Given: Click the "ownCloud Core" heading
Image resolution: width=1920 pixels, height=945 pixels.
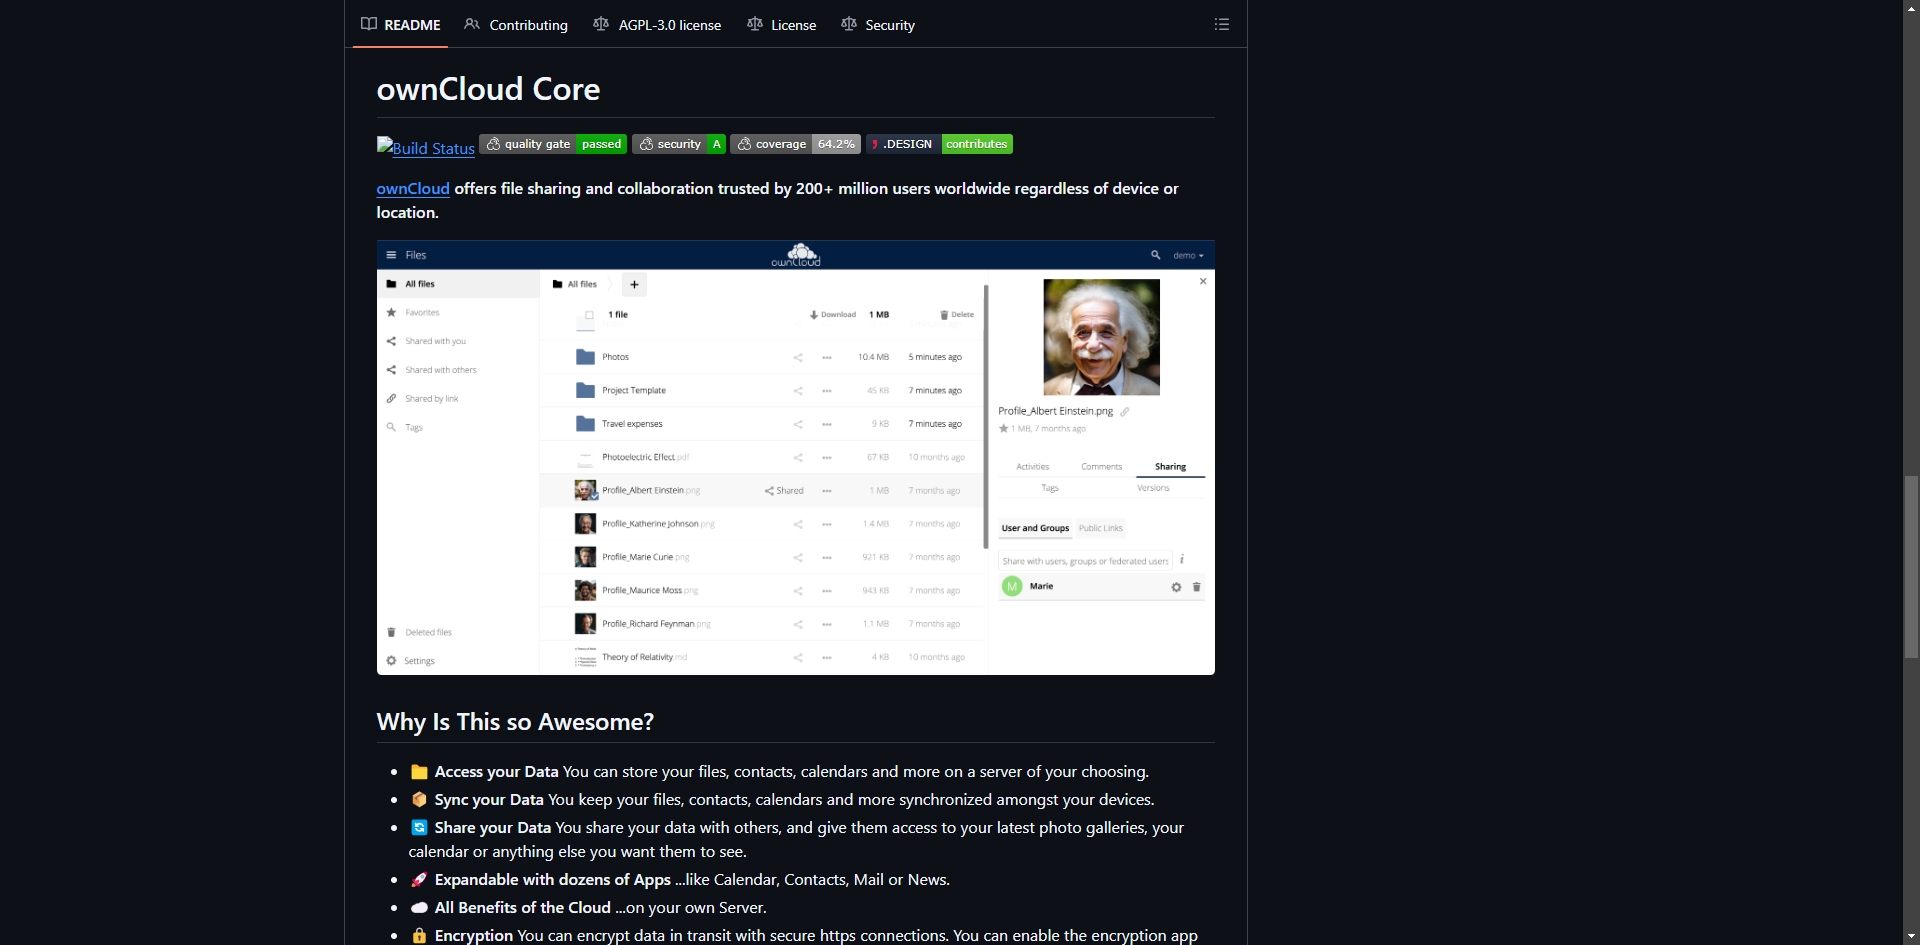Looking at the screenshot, I should (488, 89).
